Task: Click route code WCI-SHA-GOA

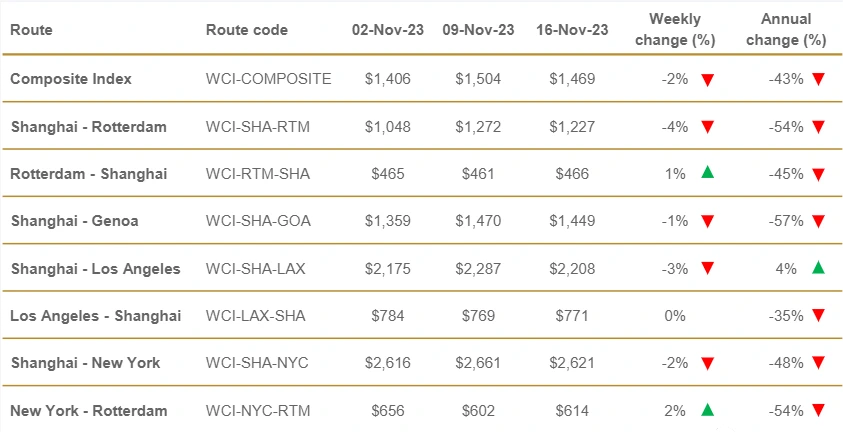Action: point(258,221)
